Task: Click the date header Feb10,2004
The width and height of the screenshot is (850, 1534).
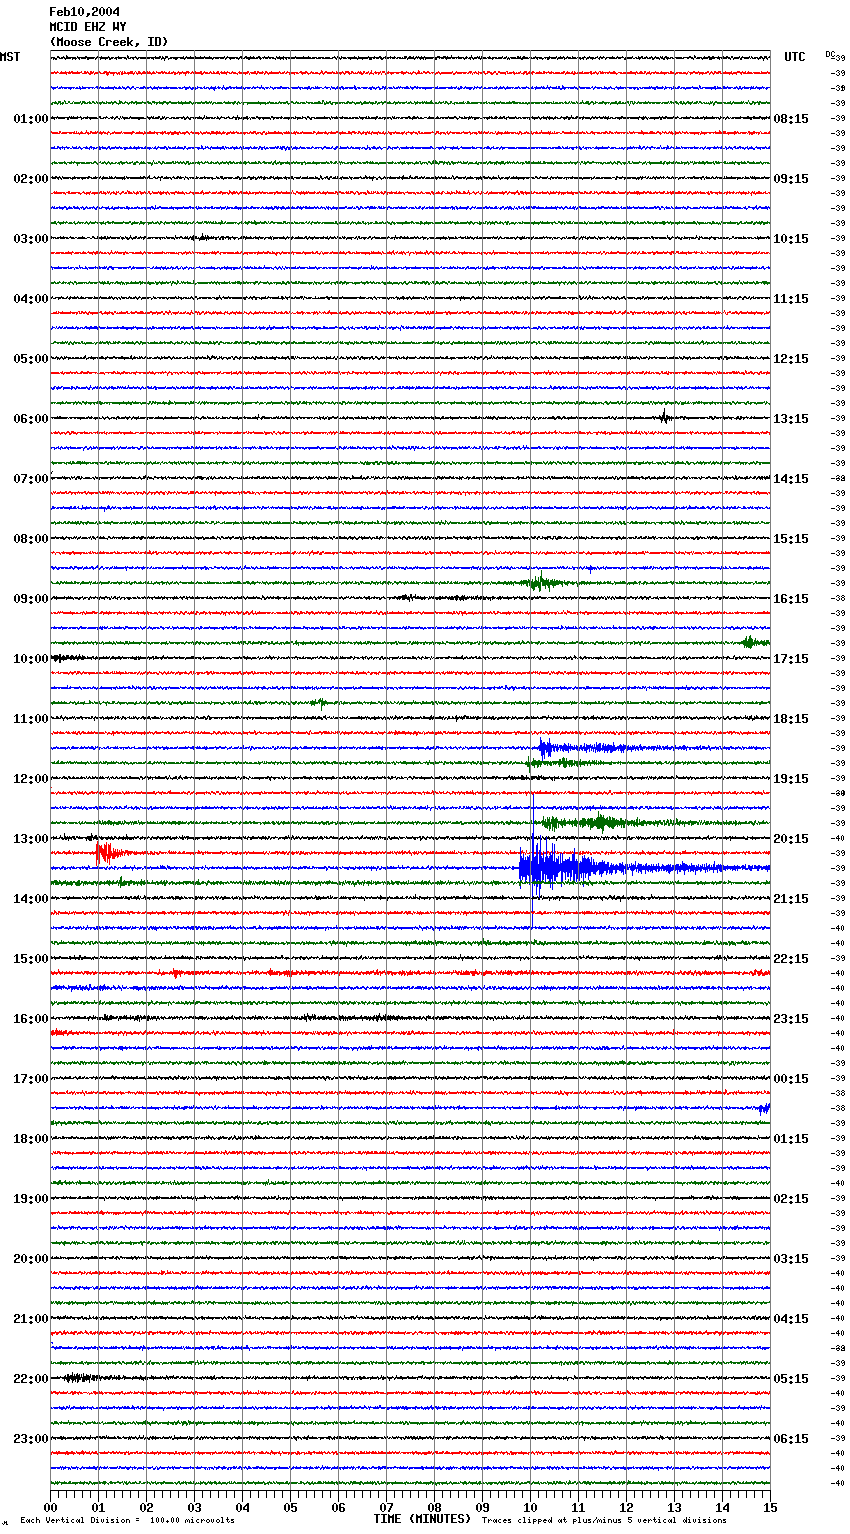Action: pos(84,12)
